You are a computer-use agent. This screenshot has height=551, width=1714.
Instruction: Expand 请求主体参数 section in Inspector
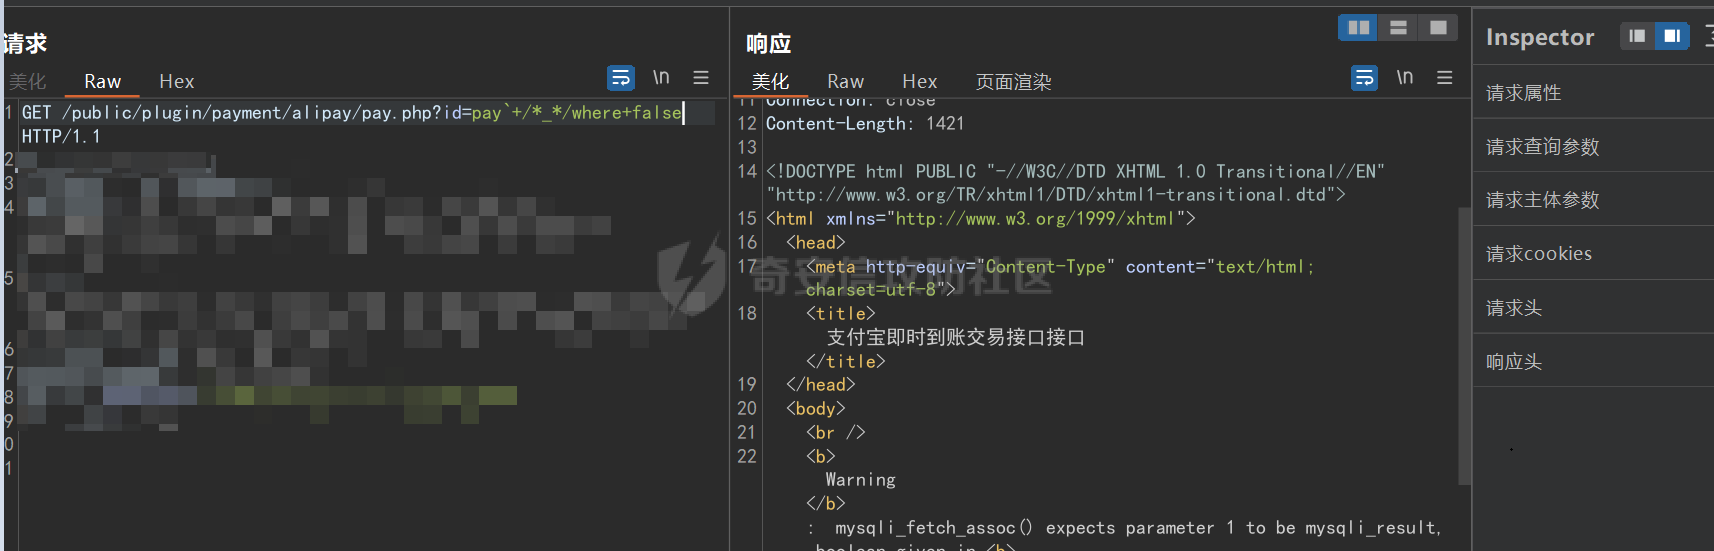point(1593,199)
